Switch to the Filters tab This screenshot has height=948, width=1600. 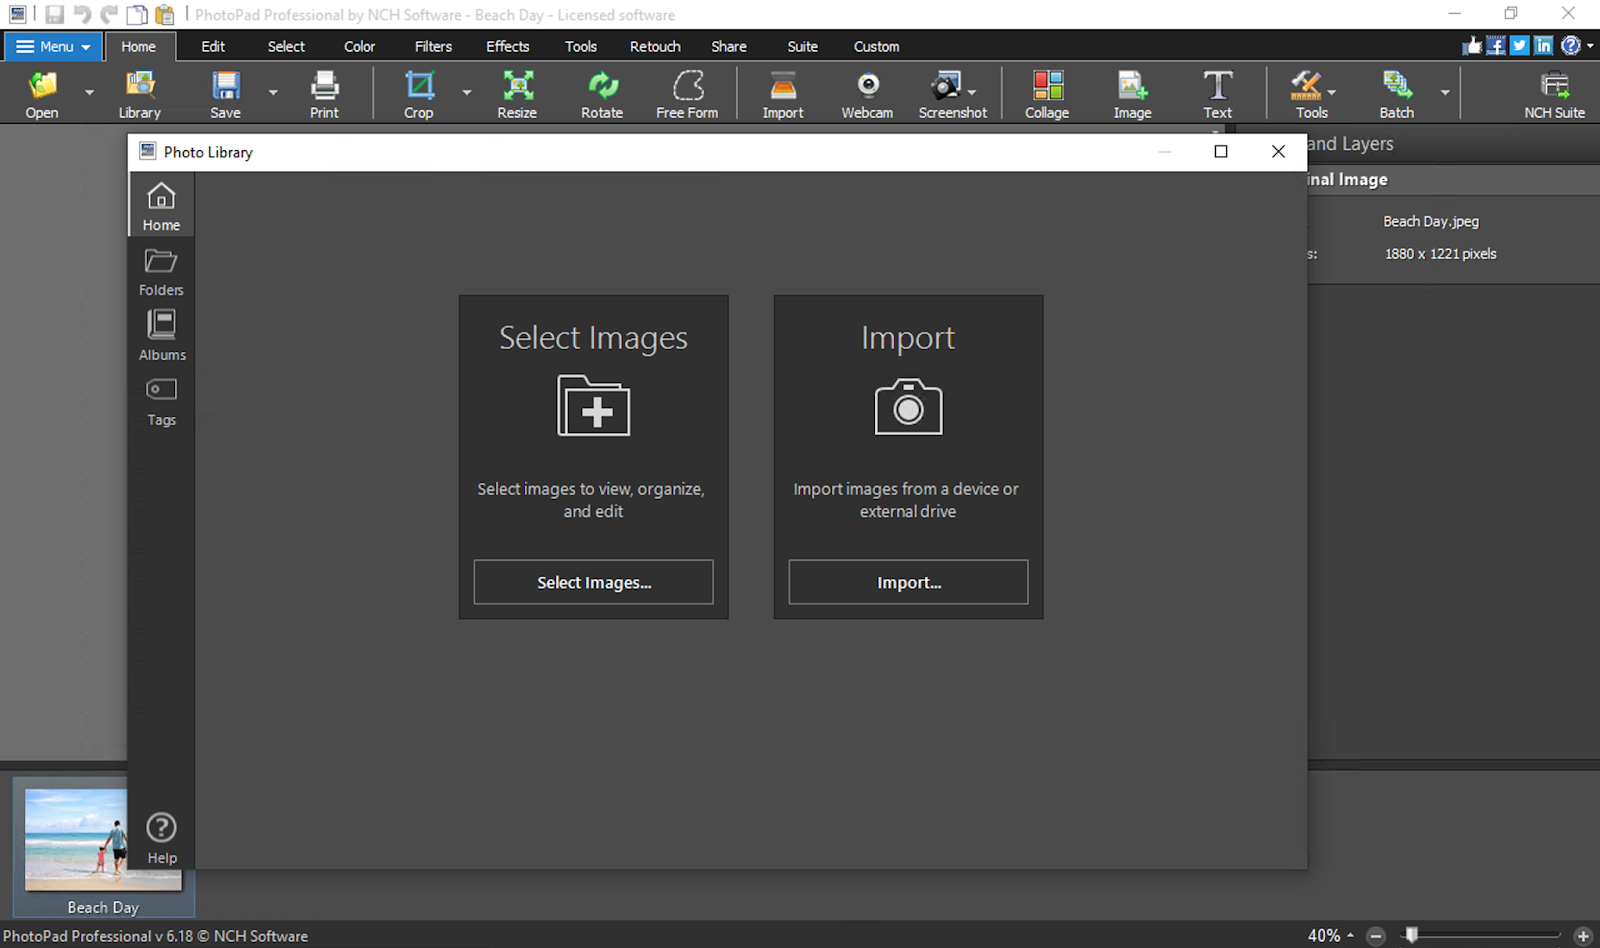[x=433, y=46]
